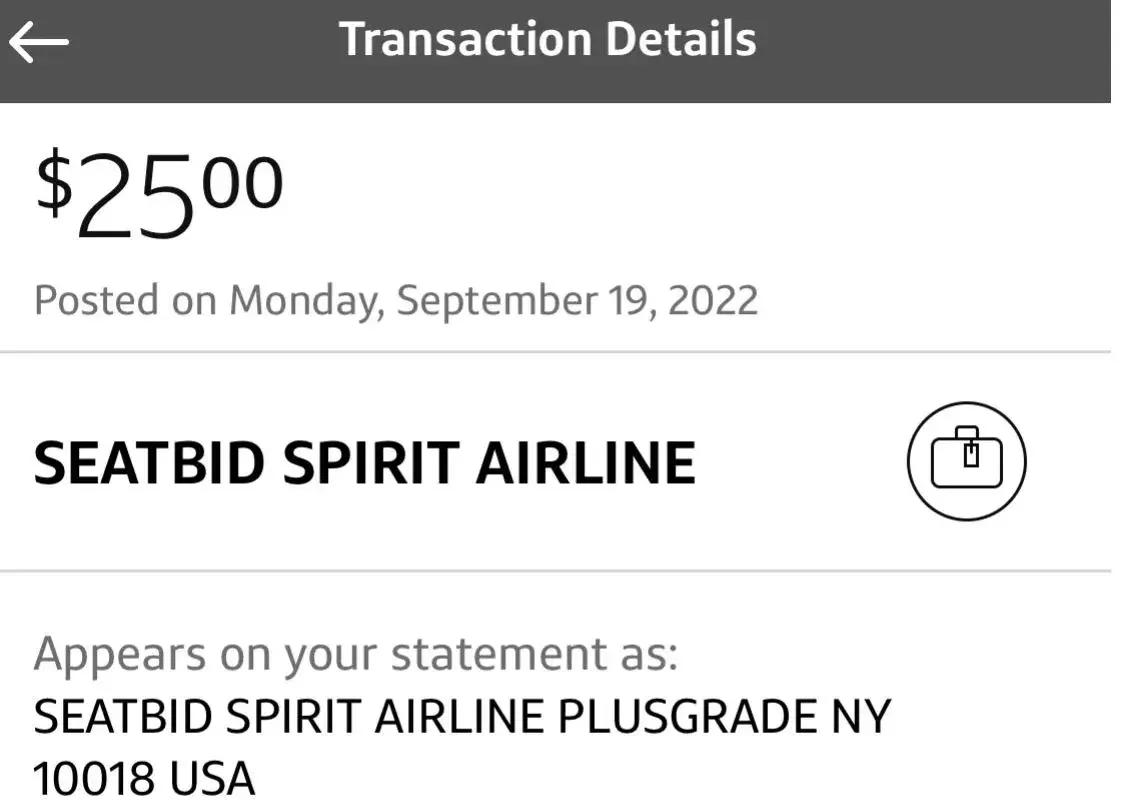Tap the $25.00 transaction amount

click(x=160, y=198)
